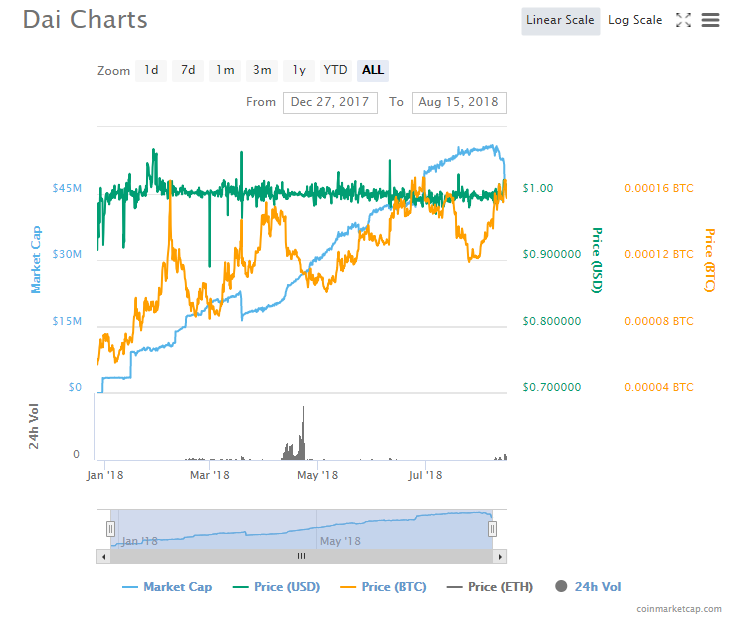Click scrollbar left arrow
The image size is (755, 636).
(x=104, y=557)
